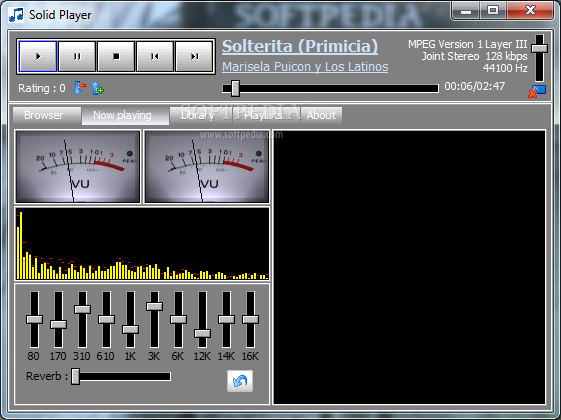Viewport: 561px width, 420px height.
Task: Click the 80 Hz equalizer slider handle
Action: click(x=34, y=319)
